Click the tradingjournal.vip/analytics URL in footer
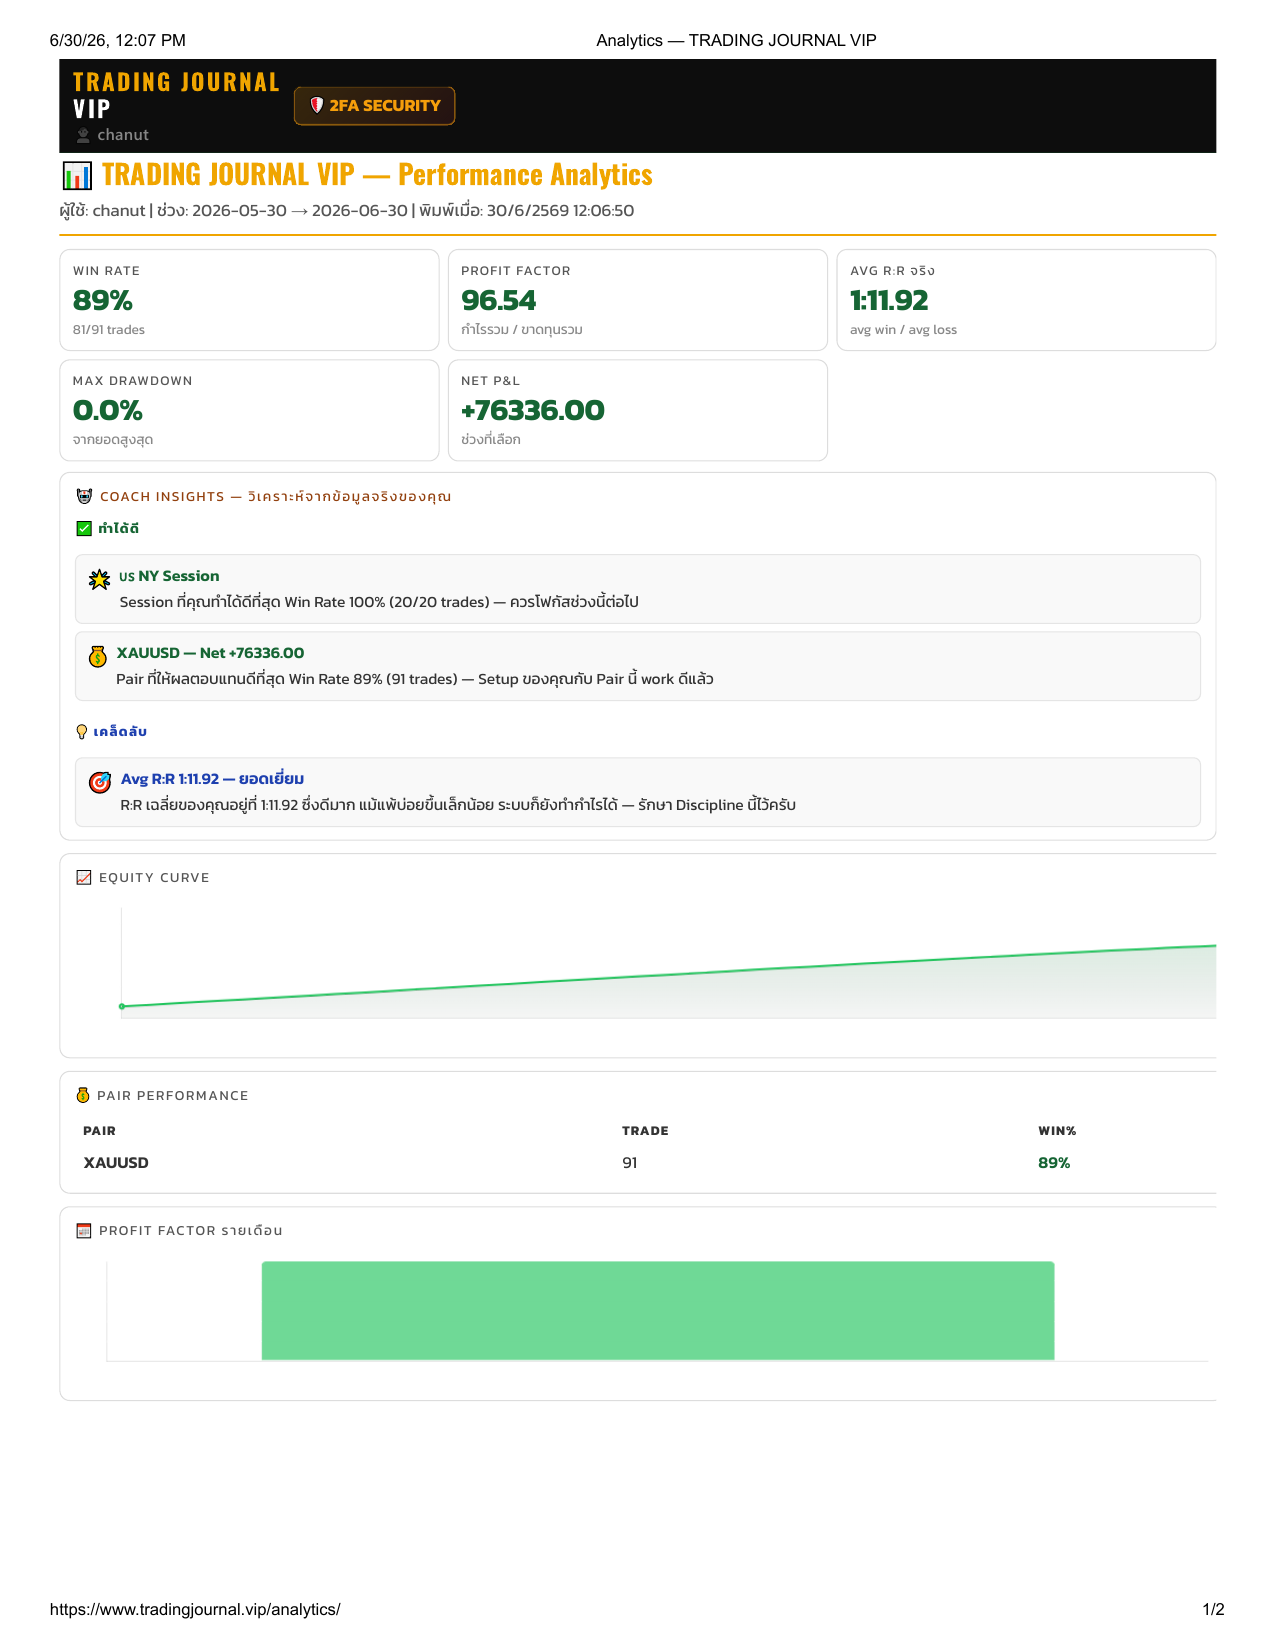Screen dimensions: 1275x1651 tap(195, 1609)
